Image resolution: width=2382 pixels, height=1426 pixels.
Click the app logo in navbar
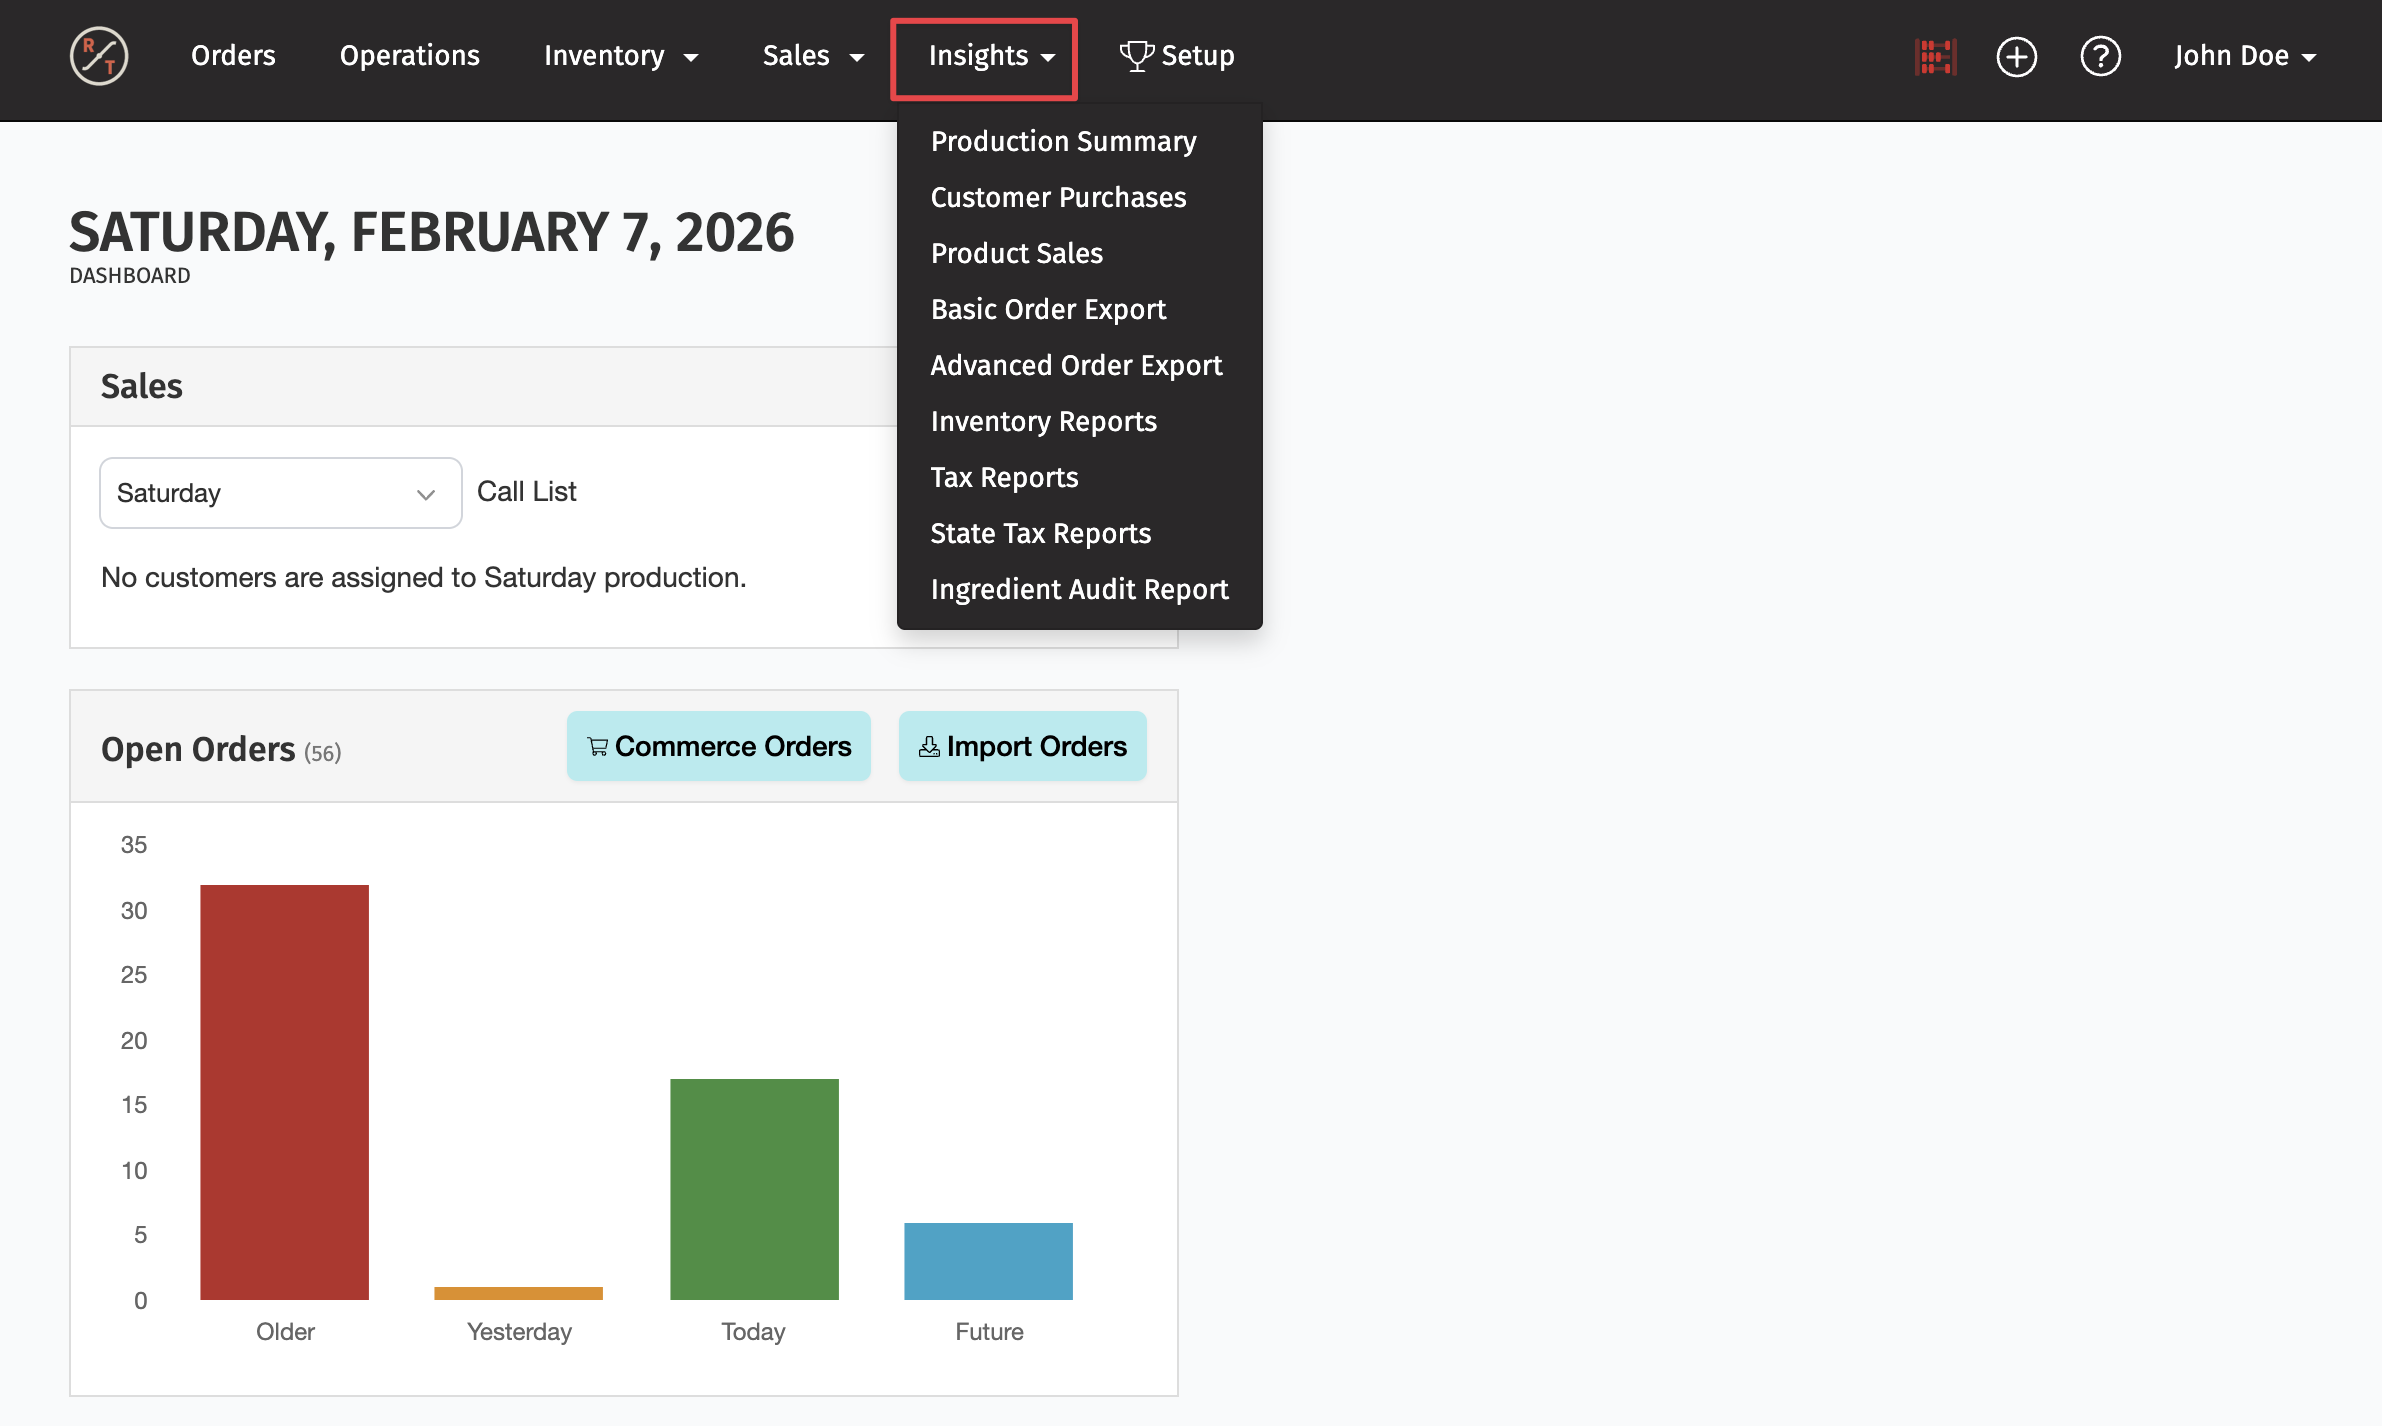click(99, 56)
